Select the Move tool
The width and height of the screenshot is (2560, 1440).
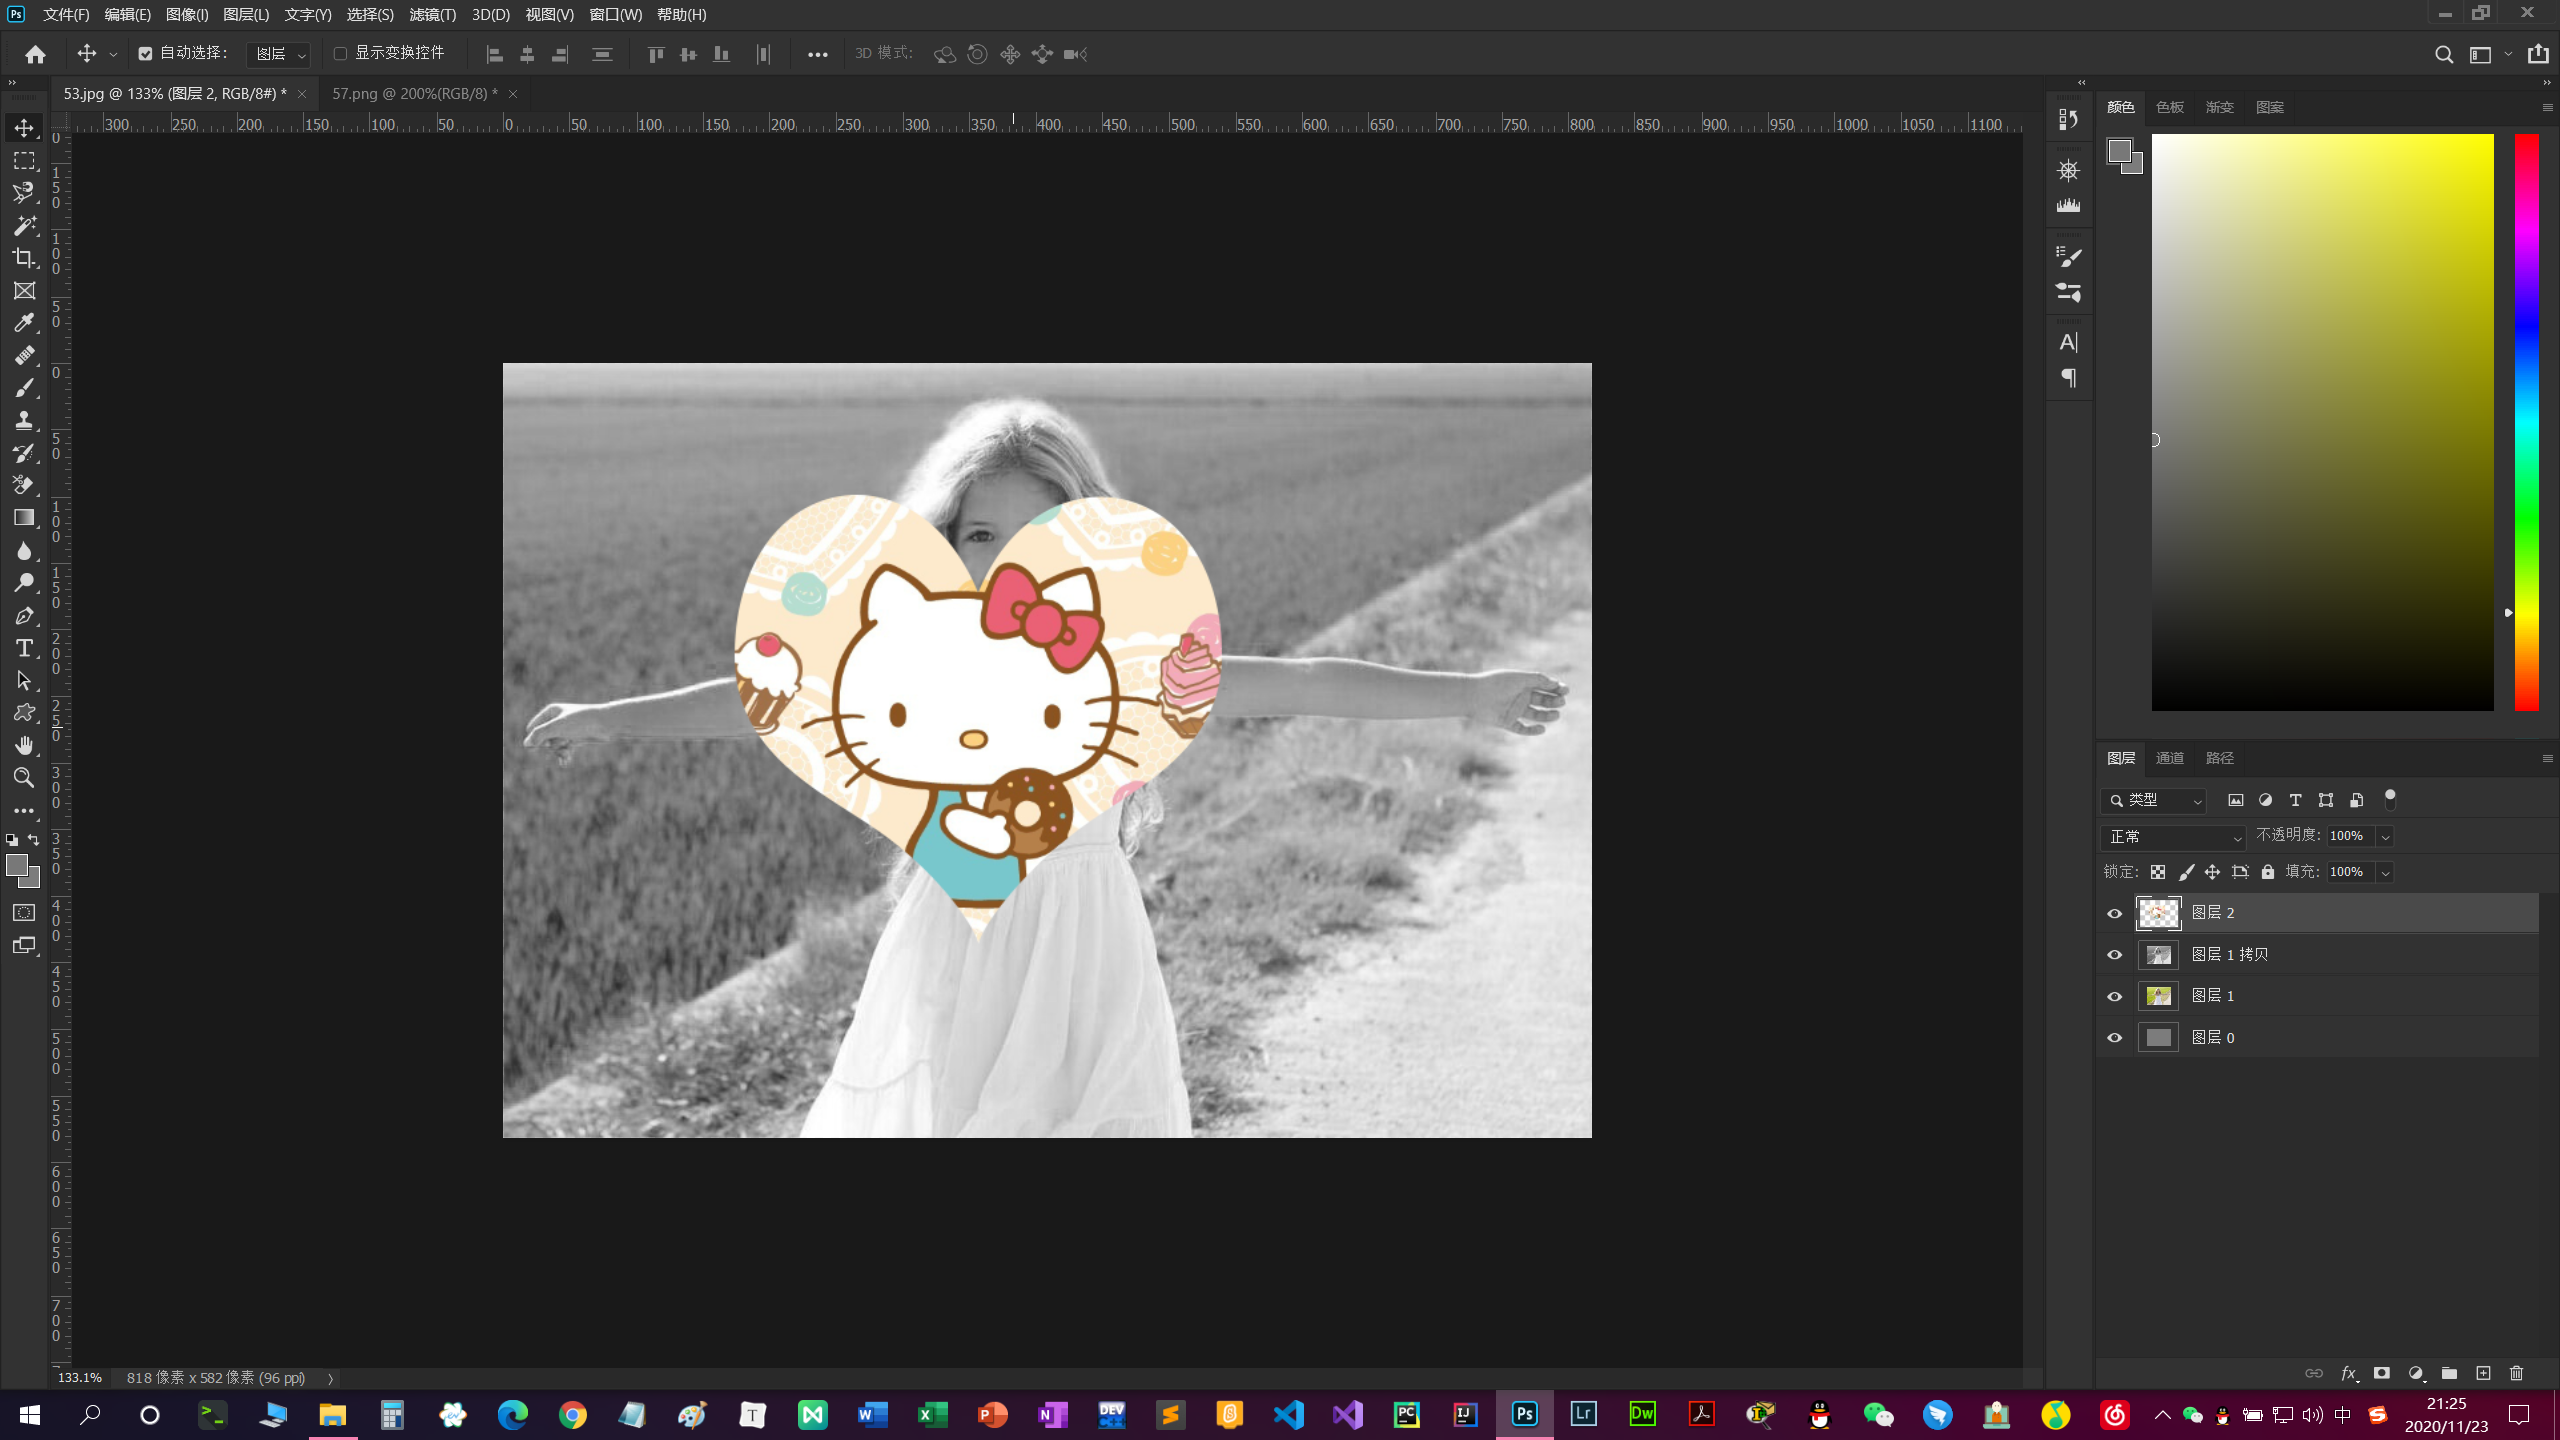(24, 128)
